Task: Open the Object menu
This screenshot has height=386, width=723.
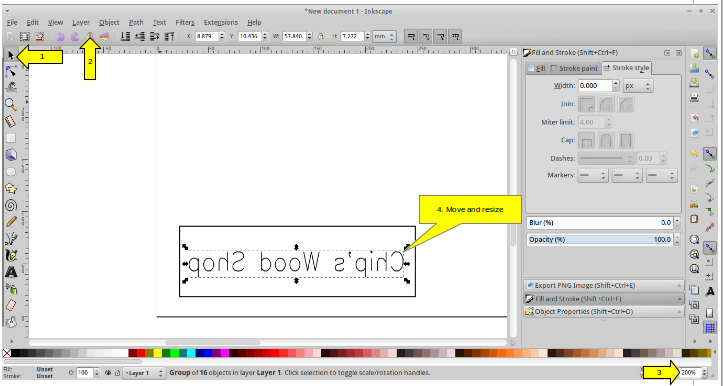Action: pos(109,22)
